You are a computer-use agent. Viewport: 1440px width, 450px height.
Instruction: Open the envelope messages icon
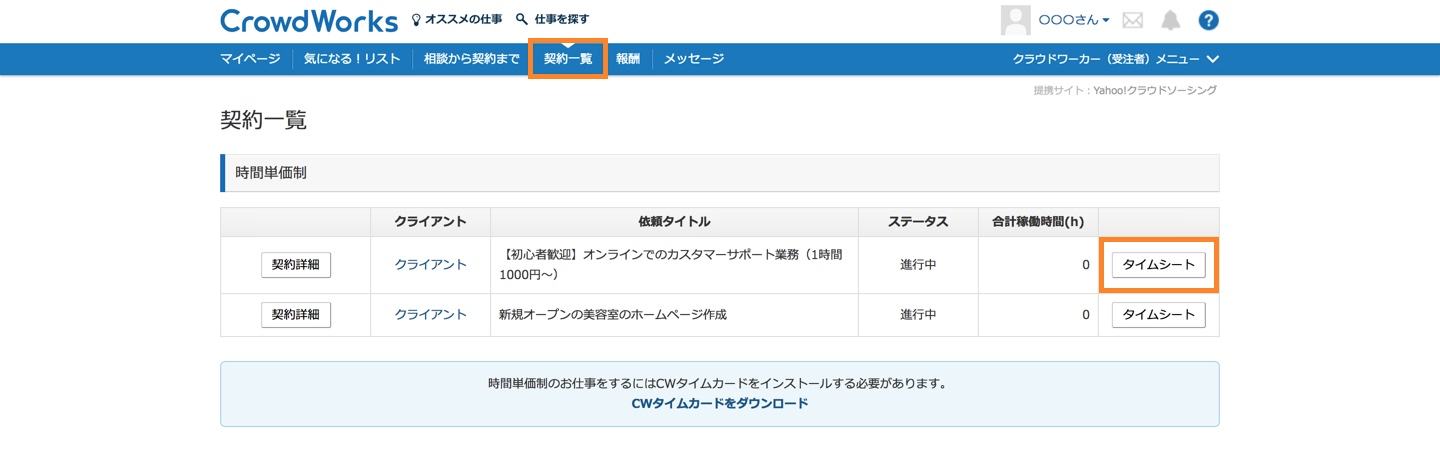[1132, 20]
